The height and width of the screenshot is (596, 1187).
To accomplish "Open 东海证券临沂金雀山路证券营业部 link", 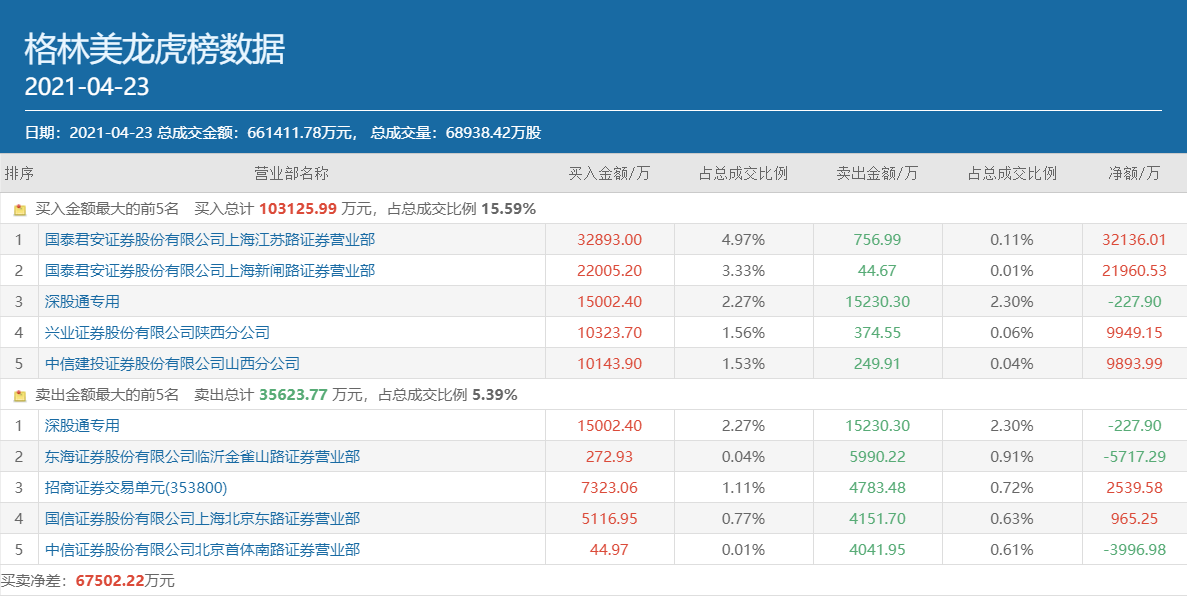I will click(x=202, y=457).
